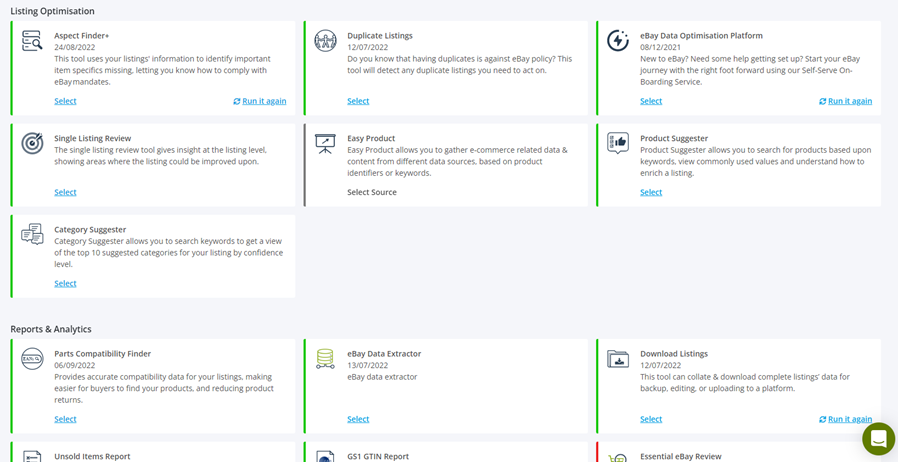The height and width of the screenshot is (462, 898).
Task: Select the Parts Compatibility Finder tool
Action: pos(65,419)
